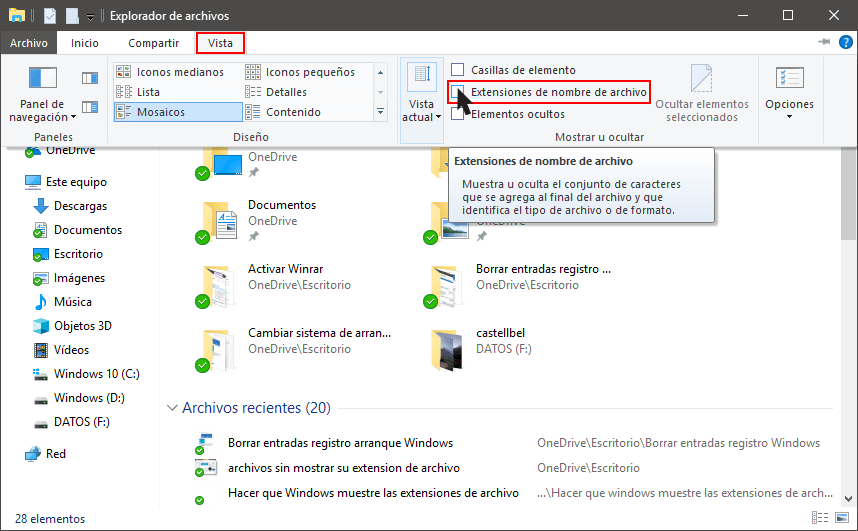Click the Objetos 3D cube icon
Screen dimensions: 858x531
click(x=40, y=326)
